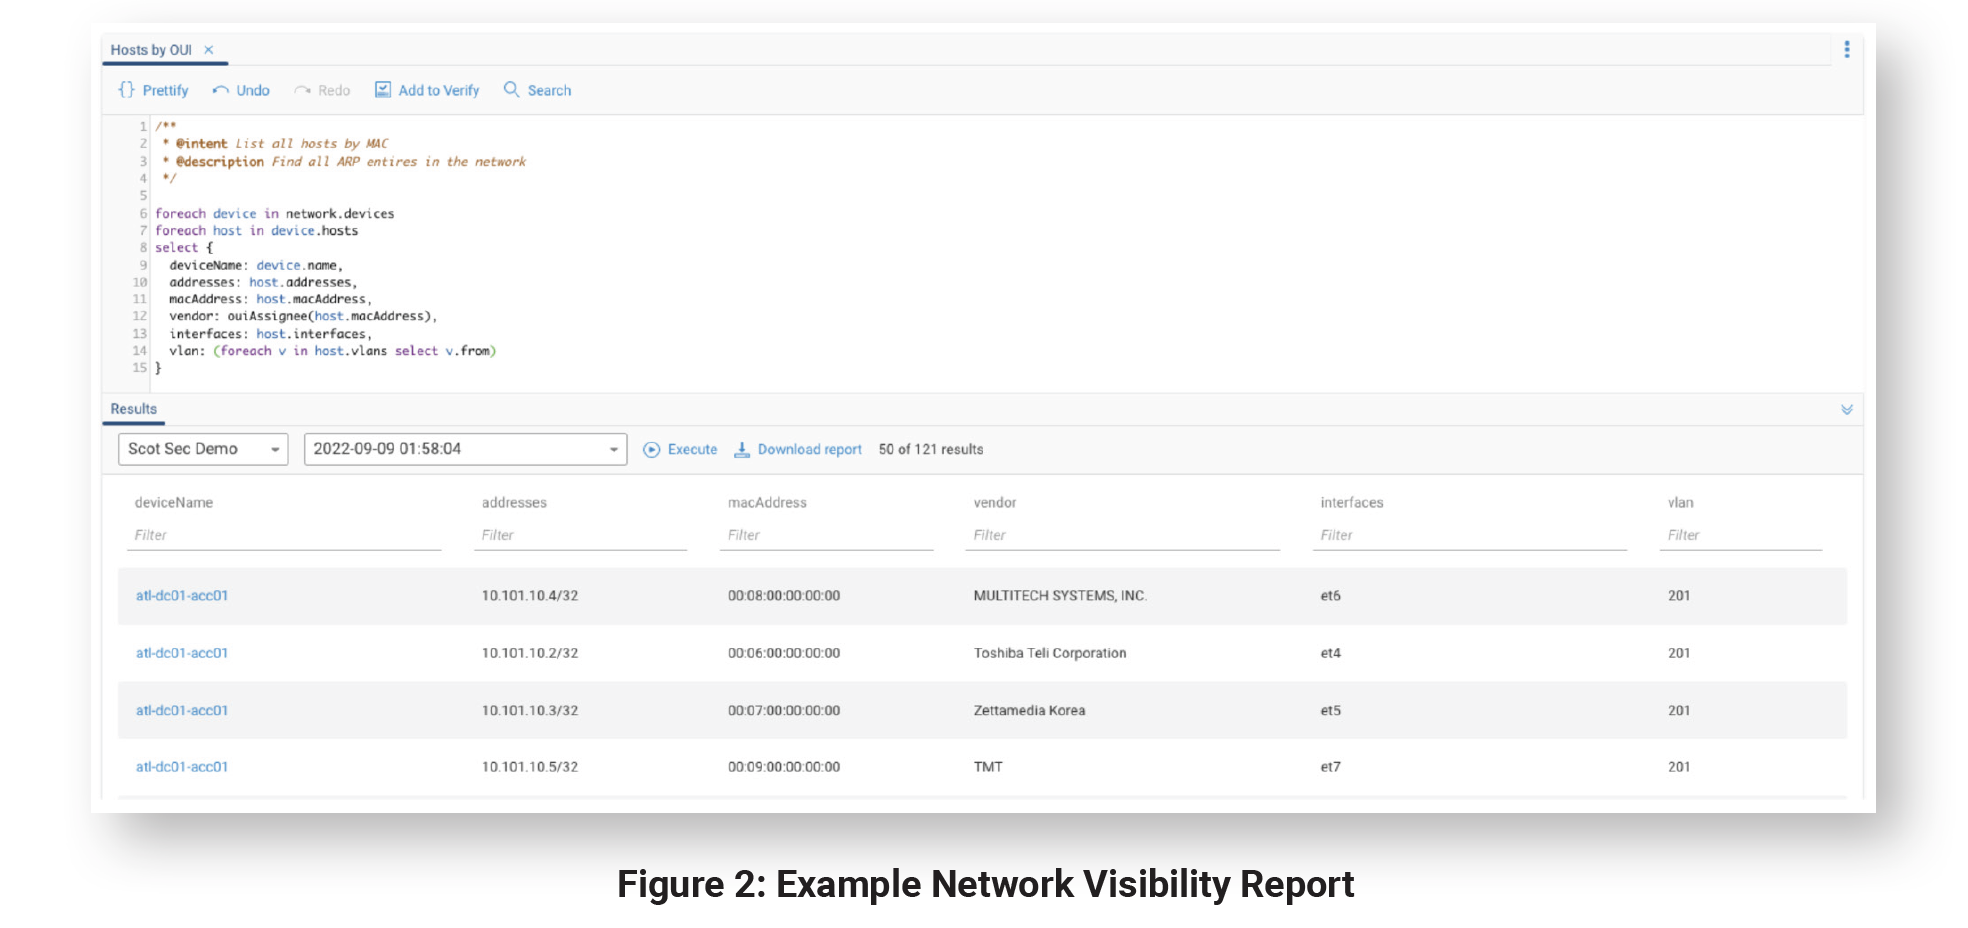Click the vlan column header
The image size is (1968, 928).
(1680, 503)
